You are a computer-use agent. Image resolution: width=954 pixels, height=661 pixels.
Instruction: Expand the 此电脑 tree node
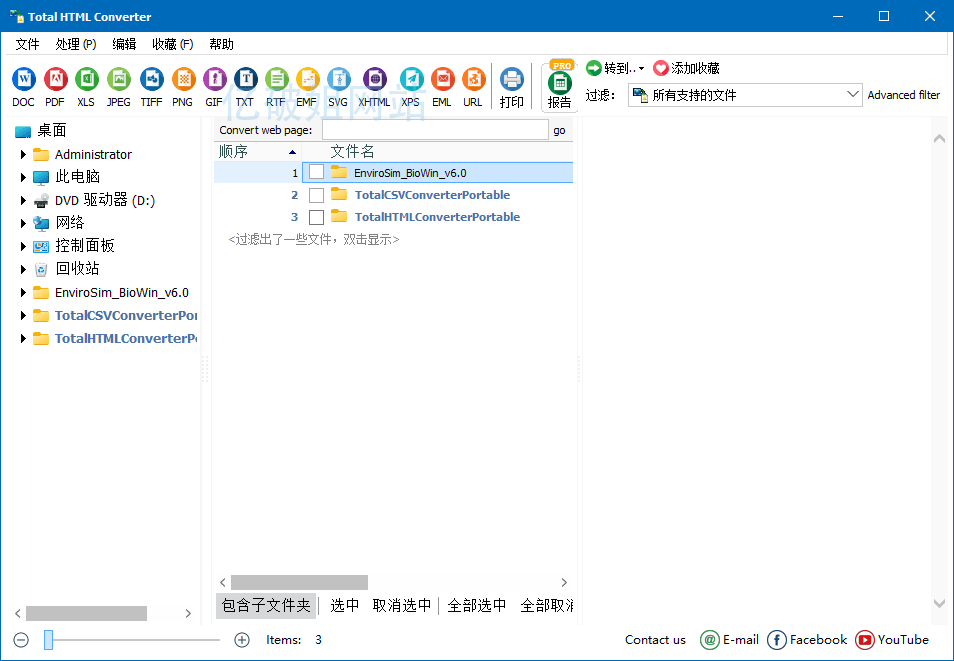coord(23,176)
